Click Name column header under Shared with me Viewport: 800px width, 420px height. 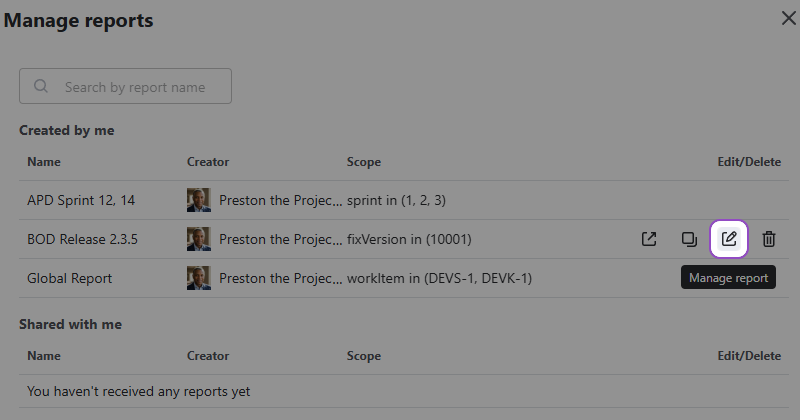[x=44, y=356]
